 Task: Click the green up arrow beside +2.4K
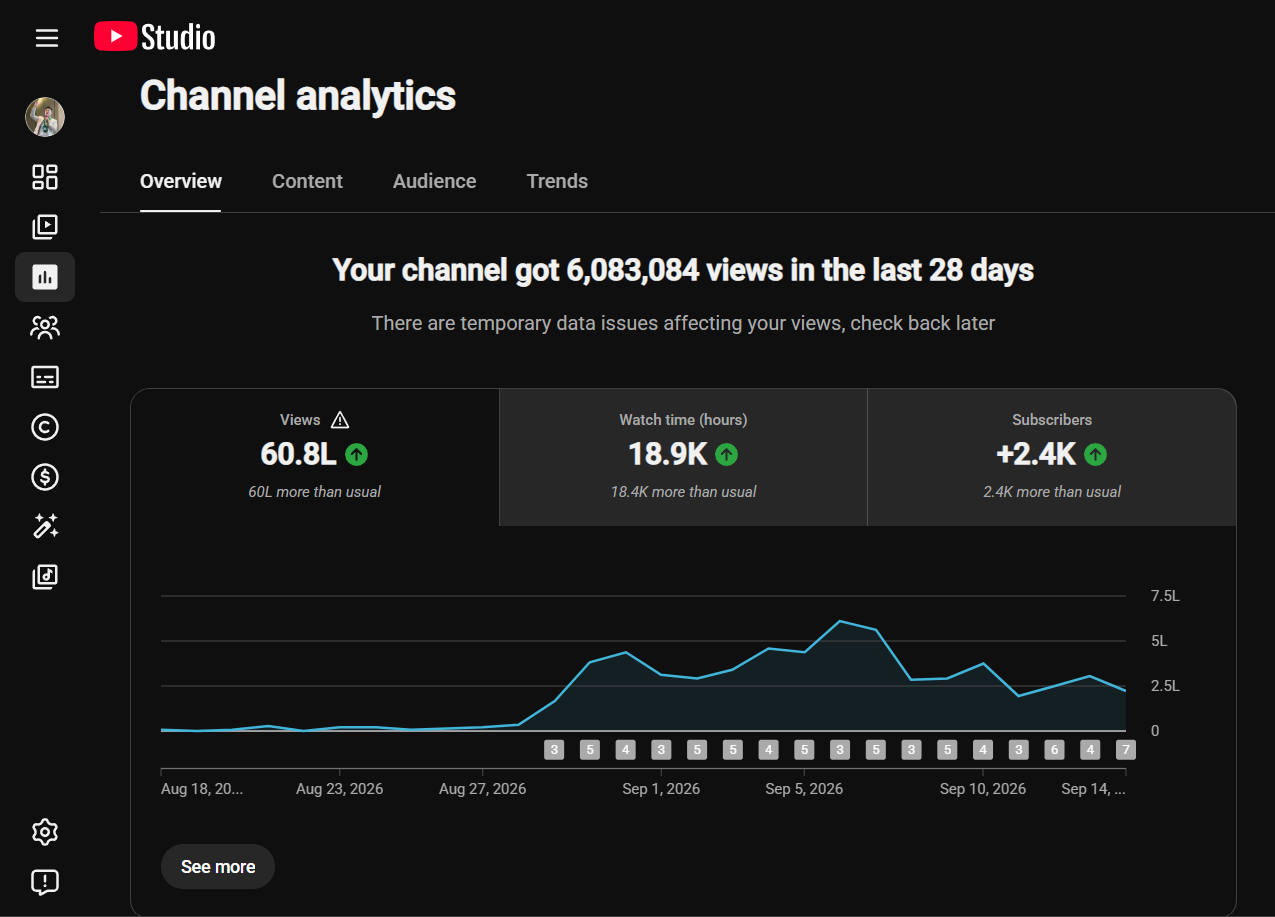(1096, 455)
